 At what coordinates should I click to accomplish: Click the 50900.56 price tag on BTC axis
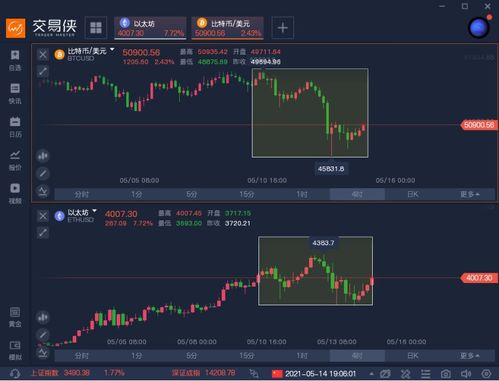pos(479,125)
